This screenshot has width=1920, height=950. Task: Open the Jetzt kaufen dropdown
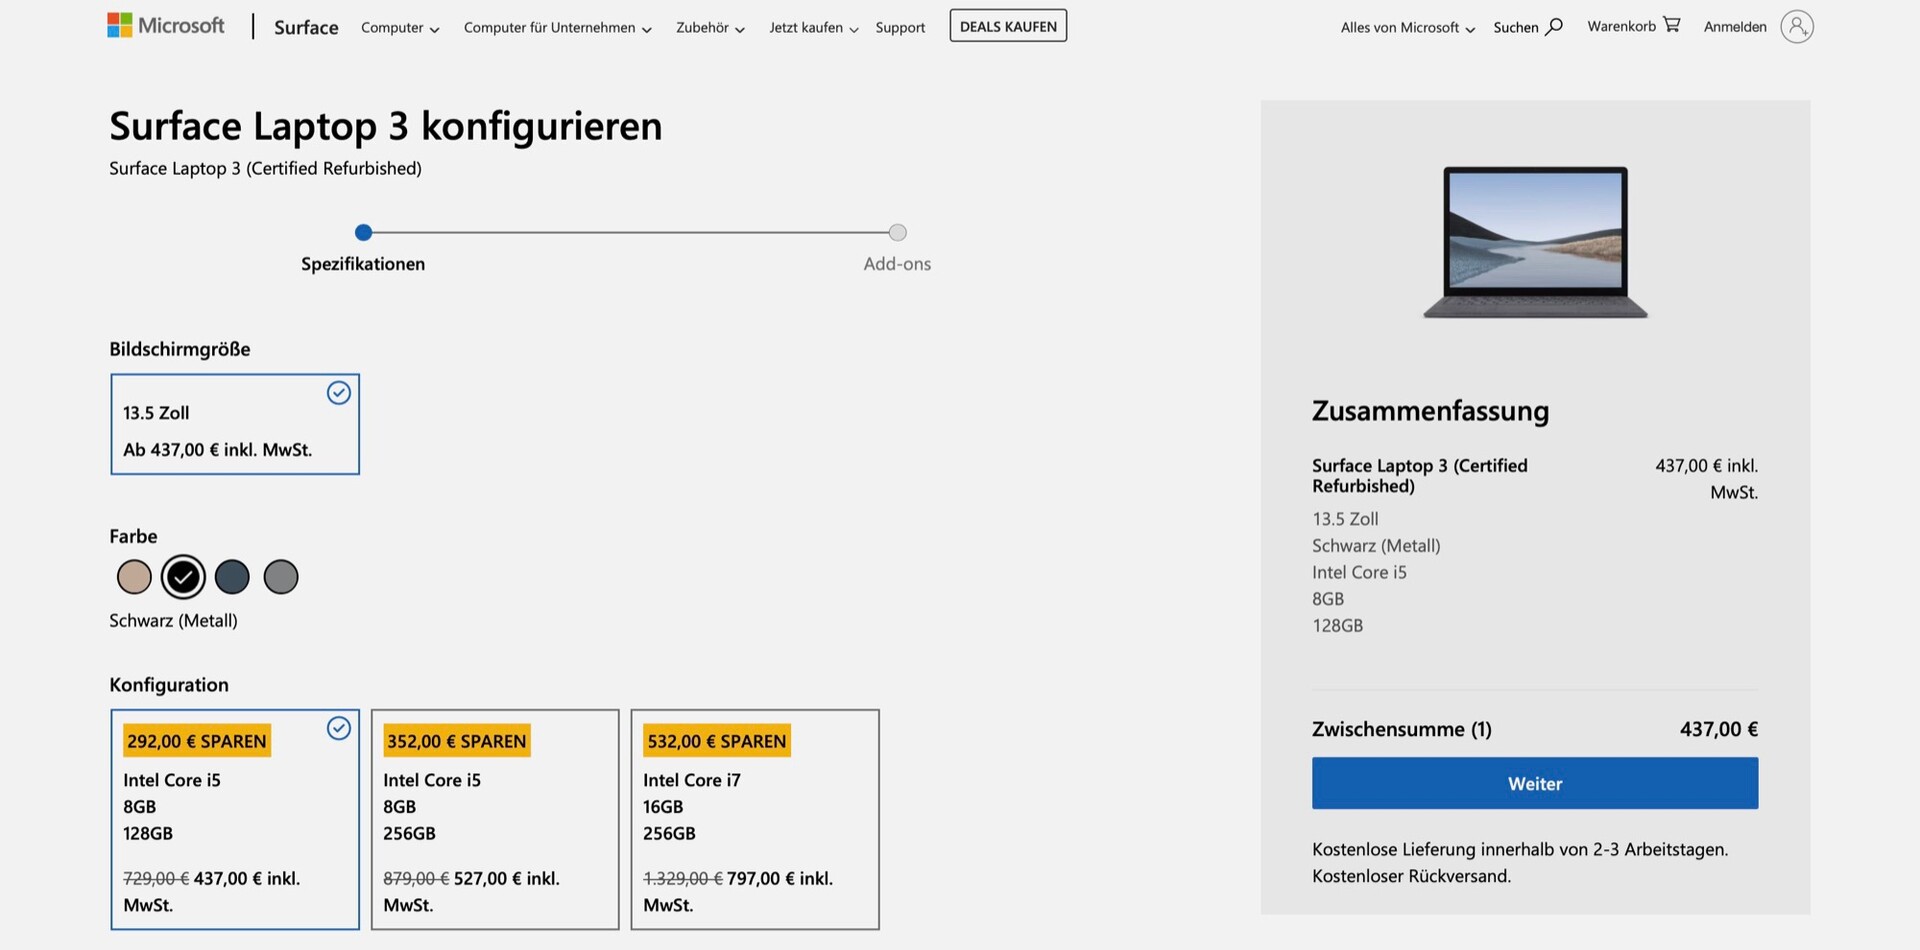coord(814,28)
